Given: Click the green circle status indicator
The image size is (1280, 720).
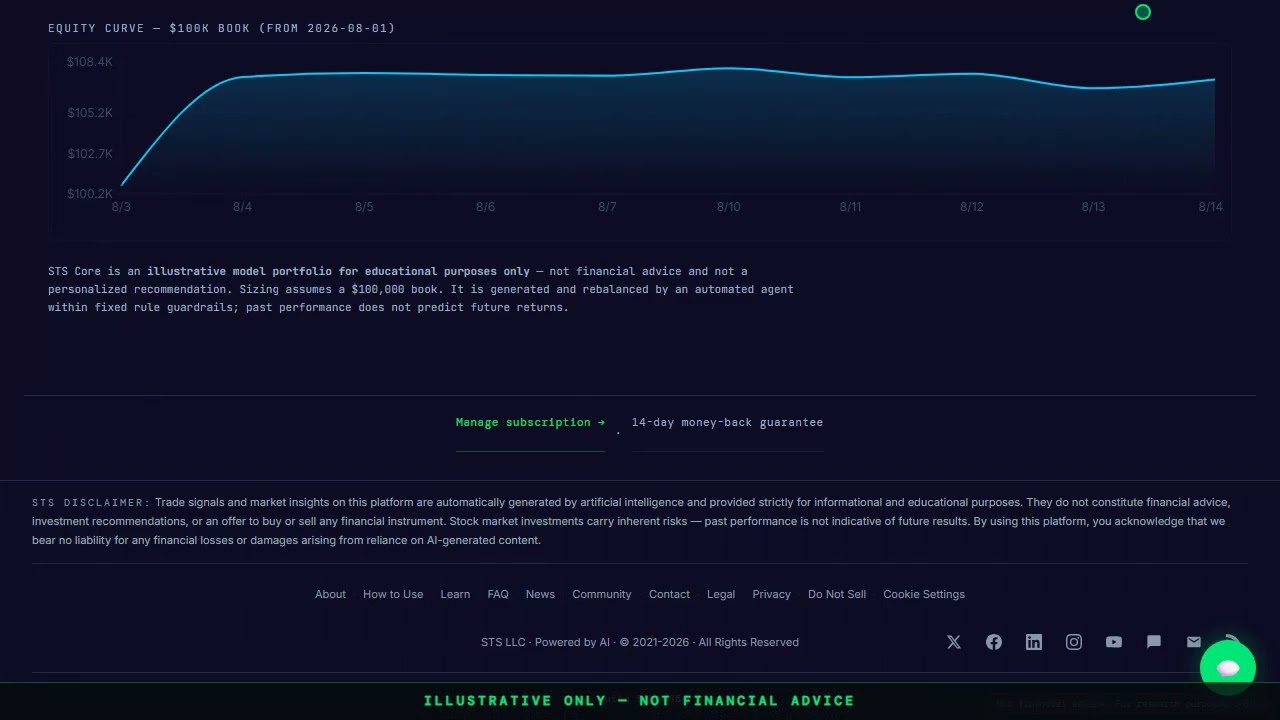Looking at the screenshot, I should point(1143,12).
